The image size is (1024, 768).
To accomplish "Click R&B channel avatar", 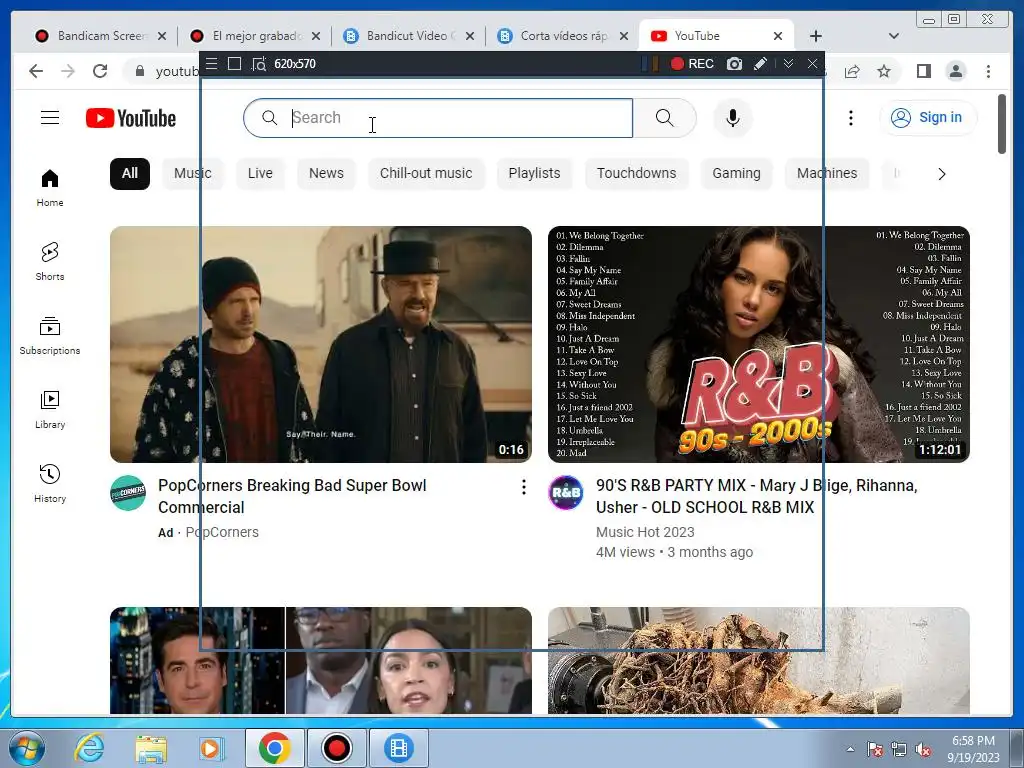I will (x=566, y=493).
